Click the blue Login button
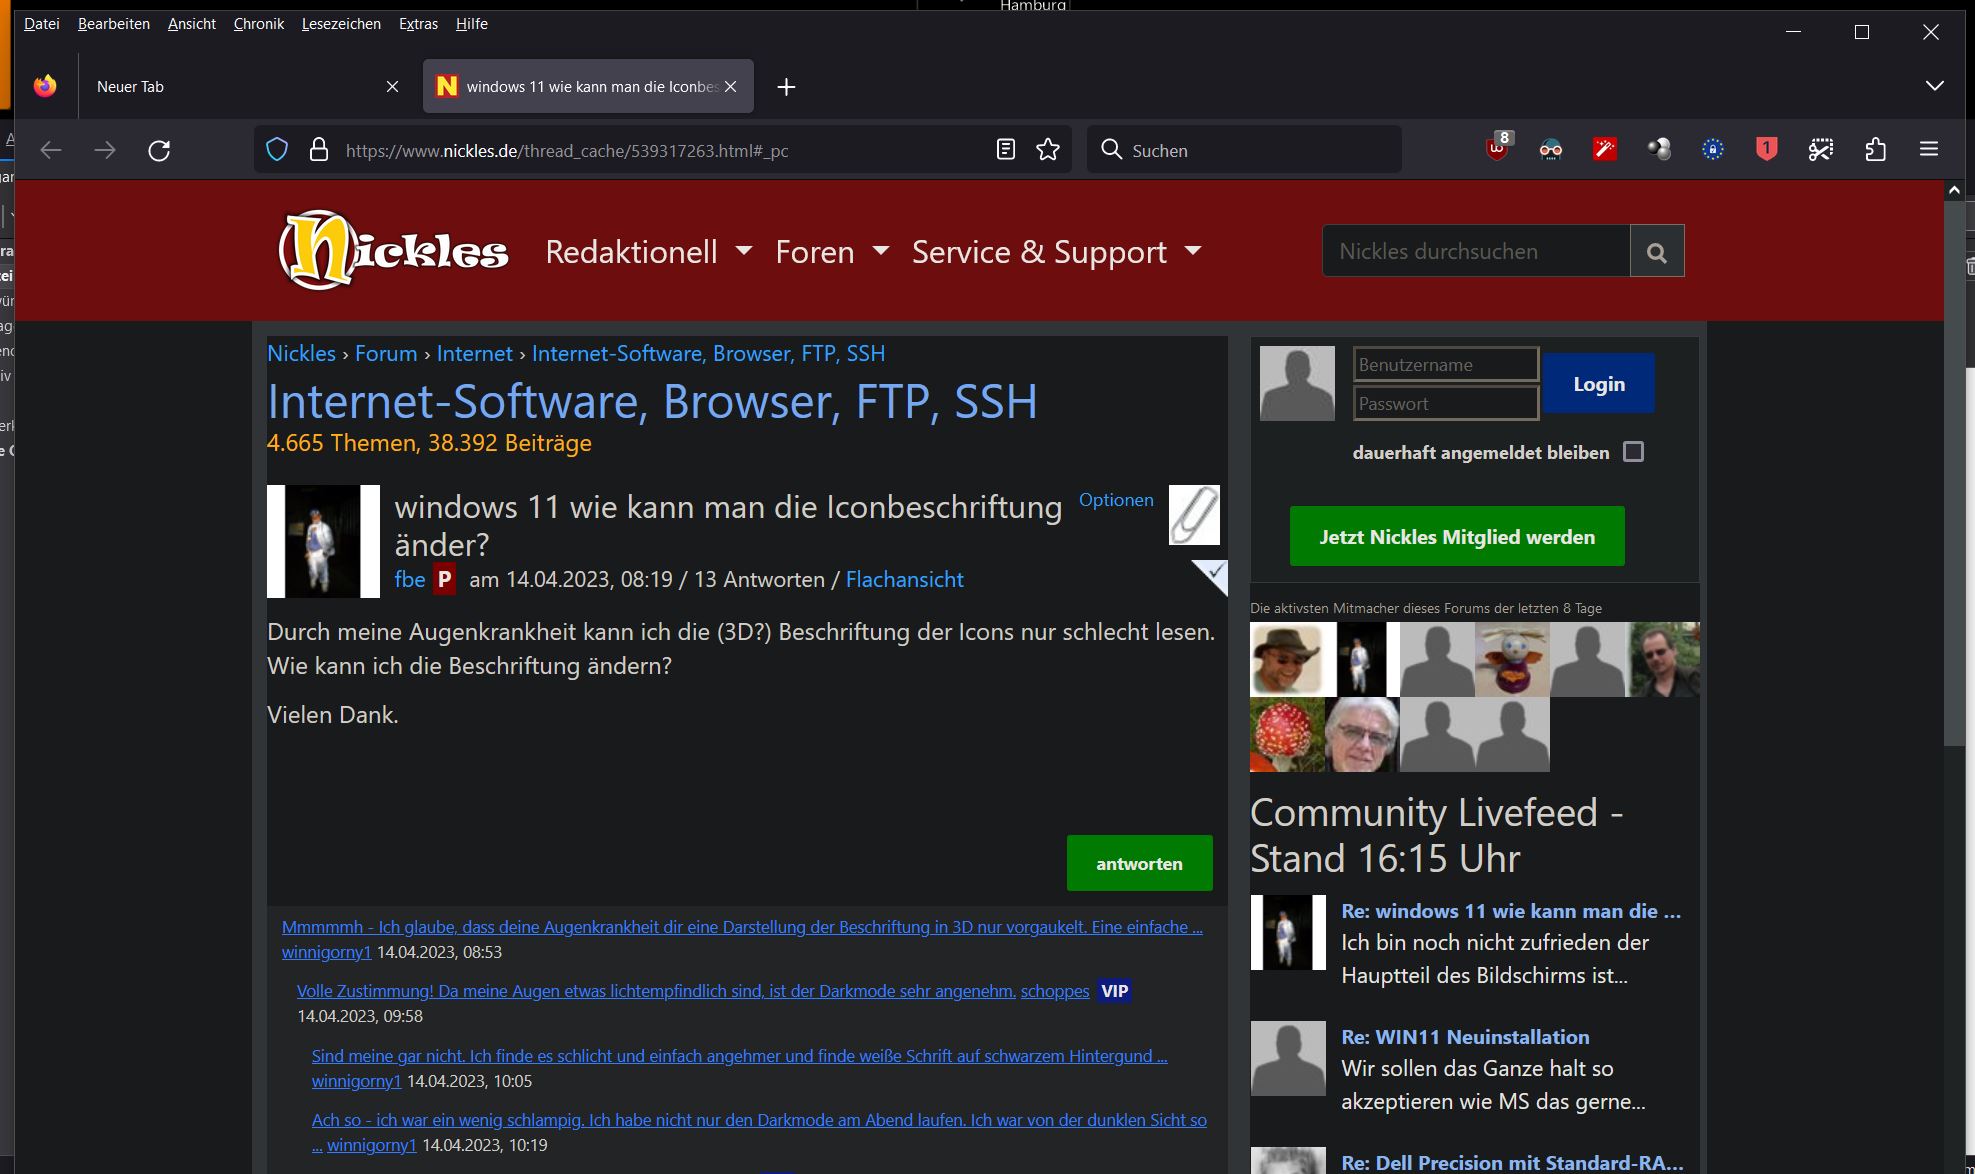 pos(1599,384)
